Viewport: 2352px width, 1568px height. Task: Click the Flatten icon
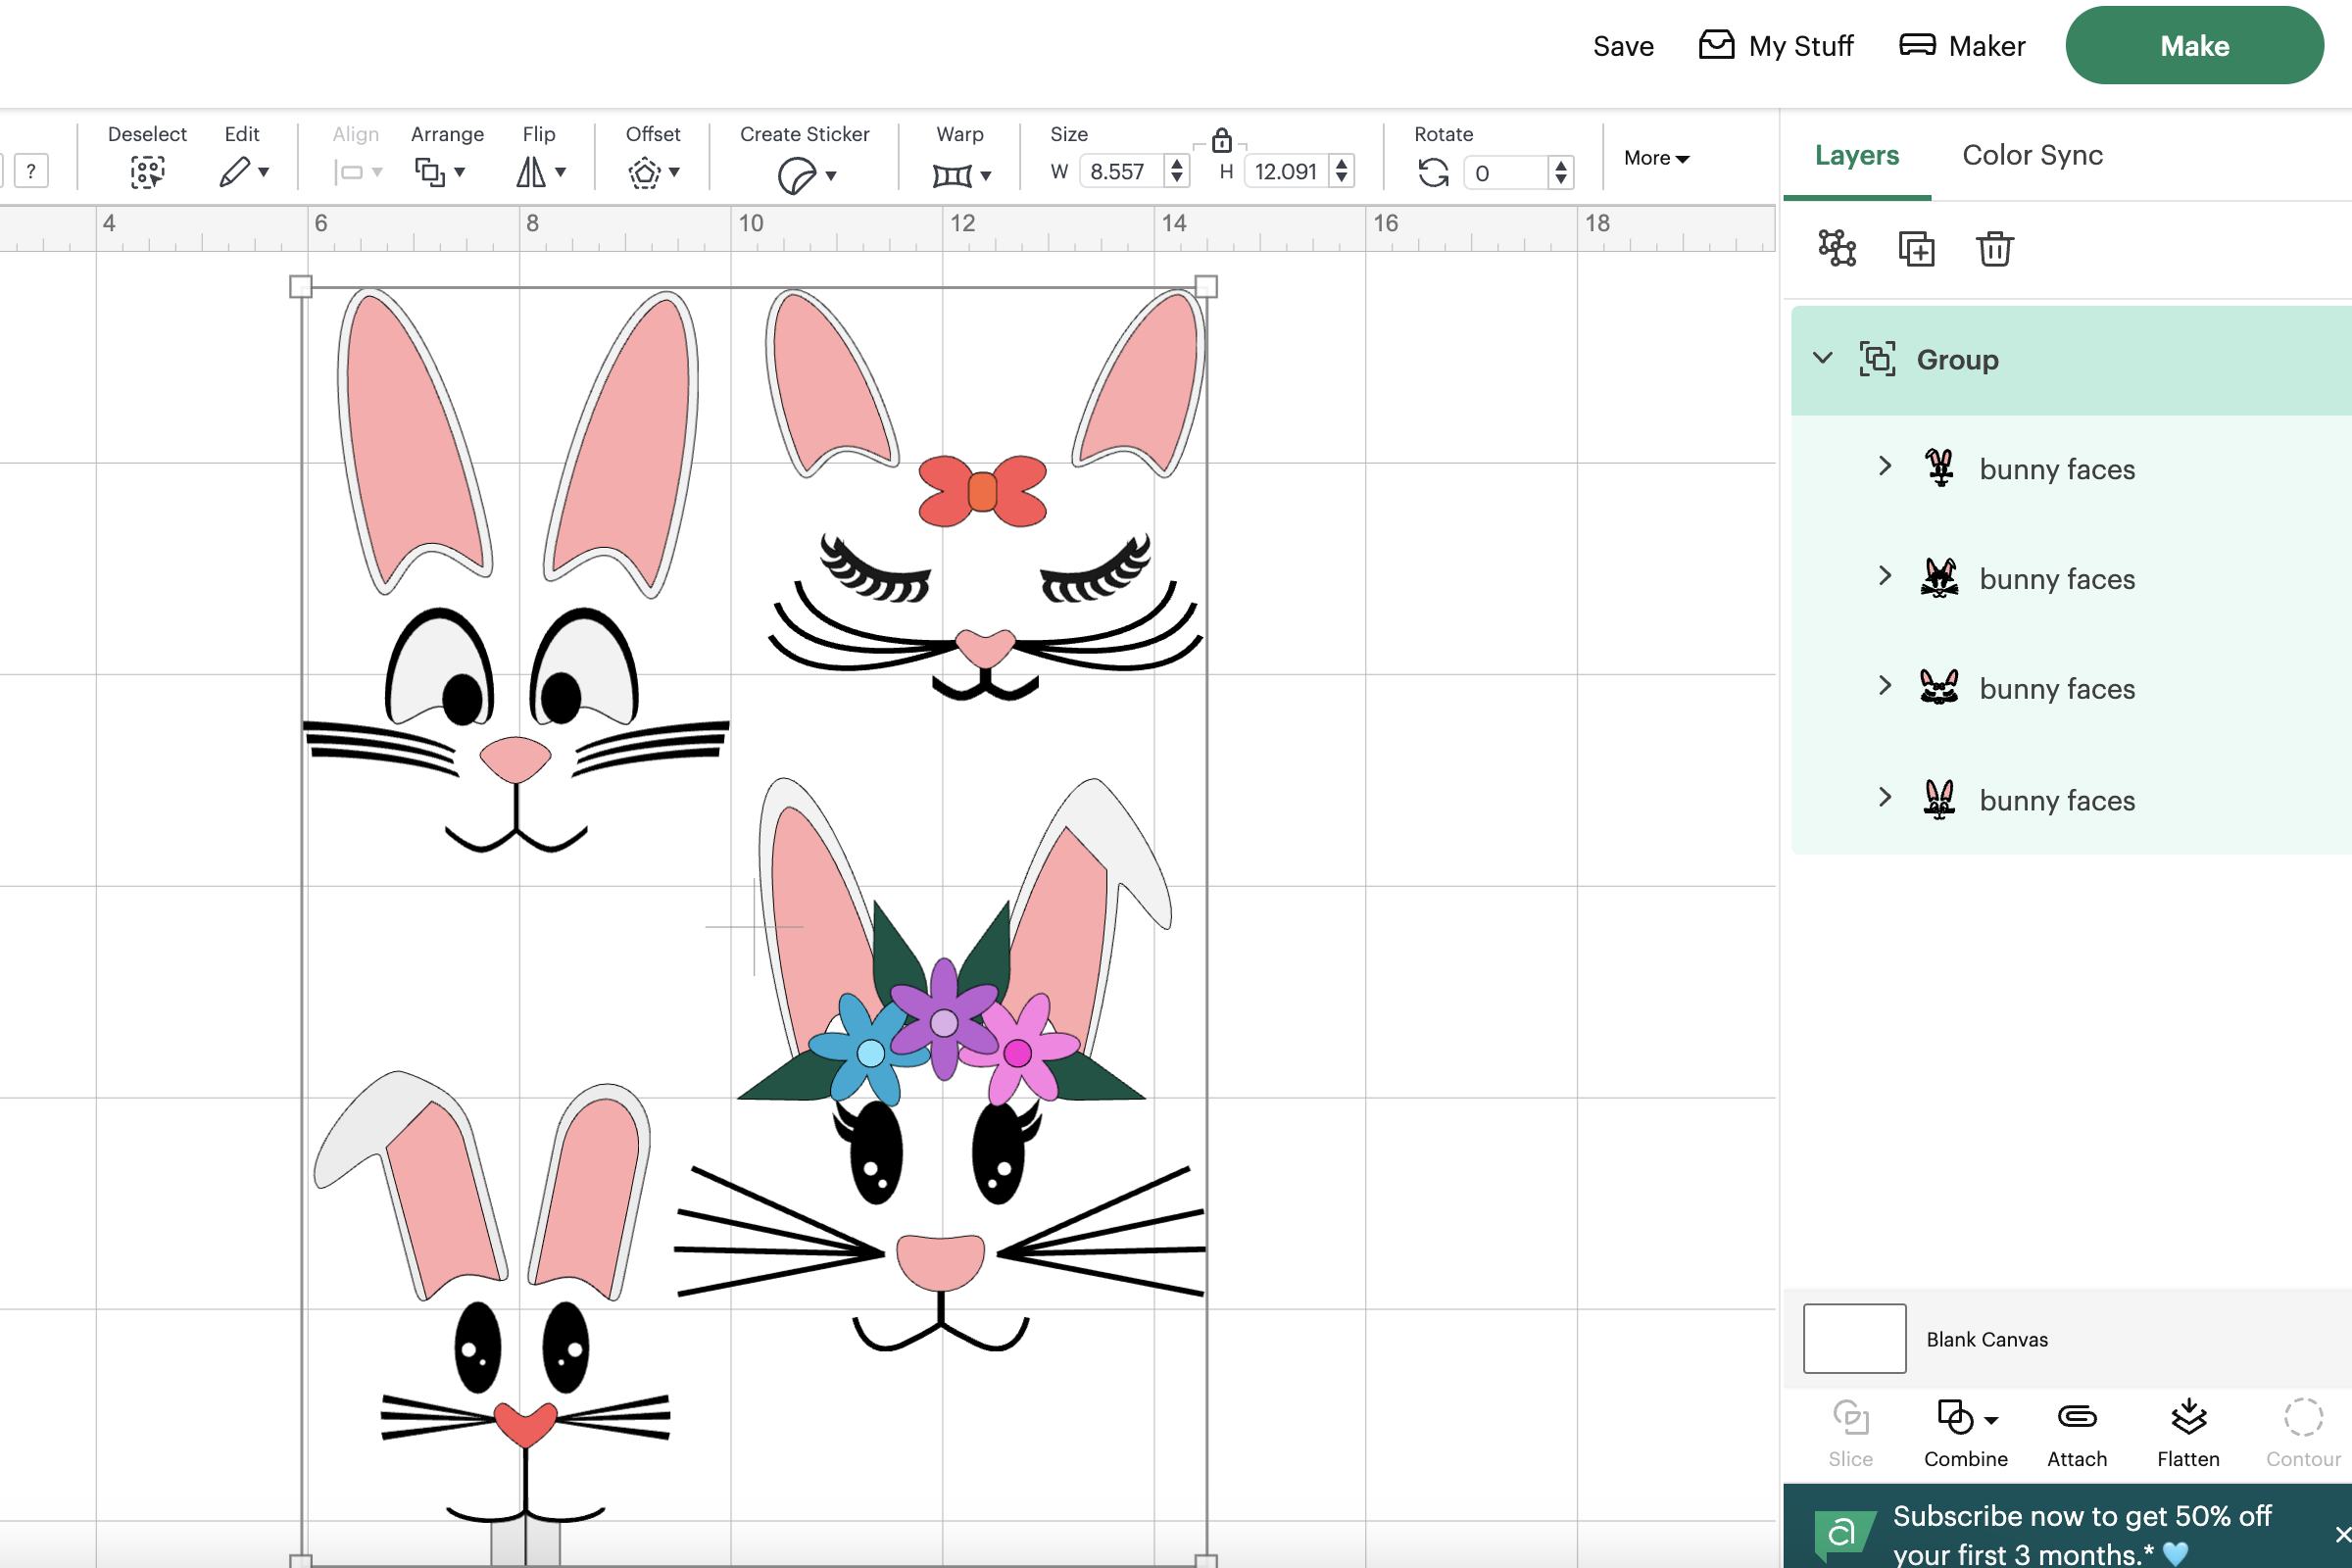(2188, 1416)
